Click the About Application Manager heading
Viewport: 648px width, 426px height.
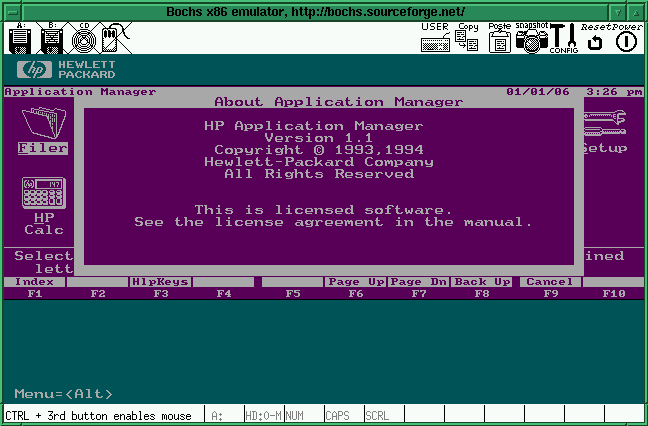[338, 102]
